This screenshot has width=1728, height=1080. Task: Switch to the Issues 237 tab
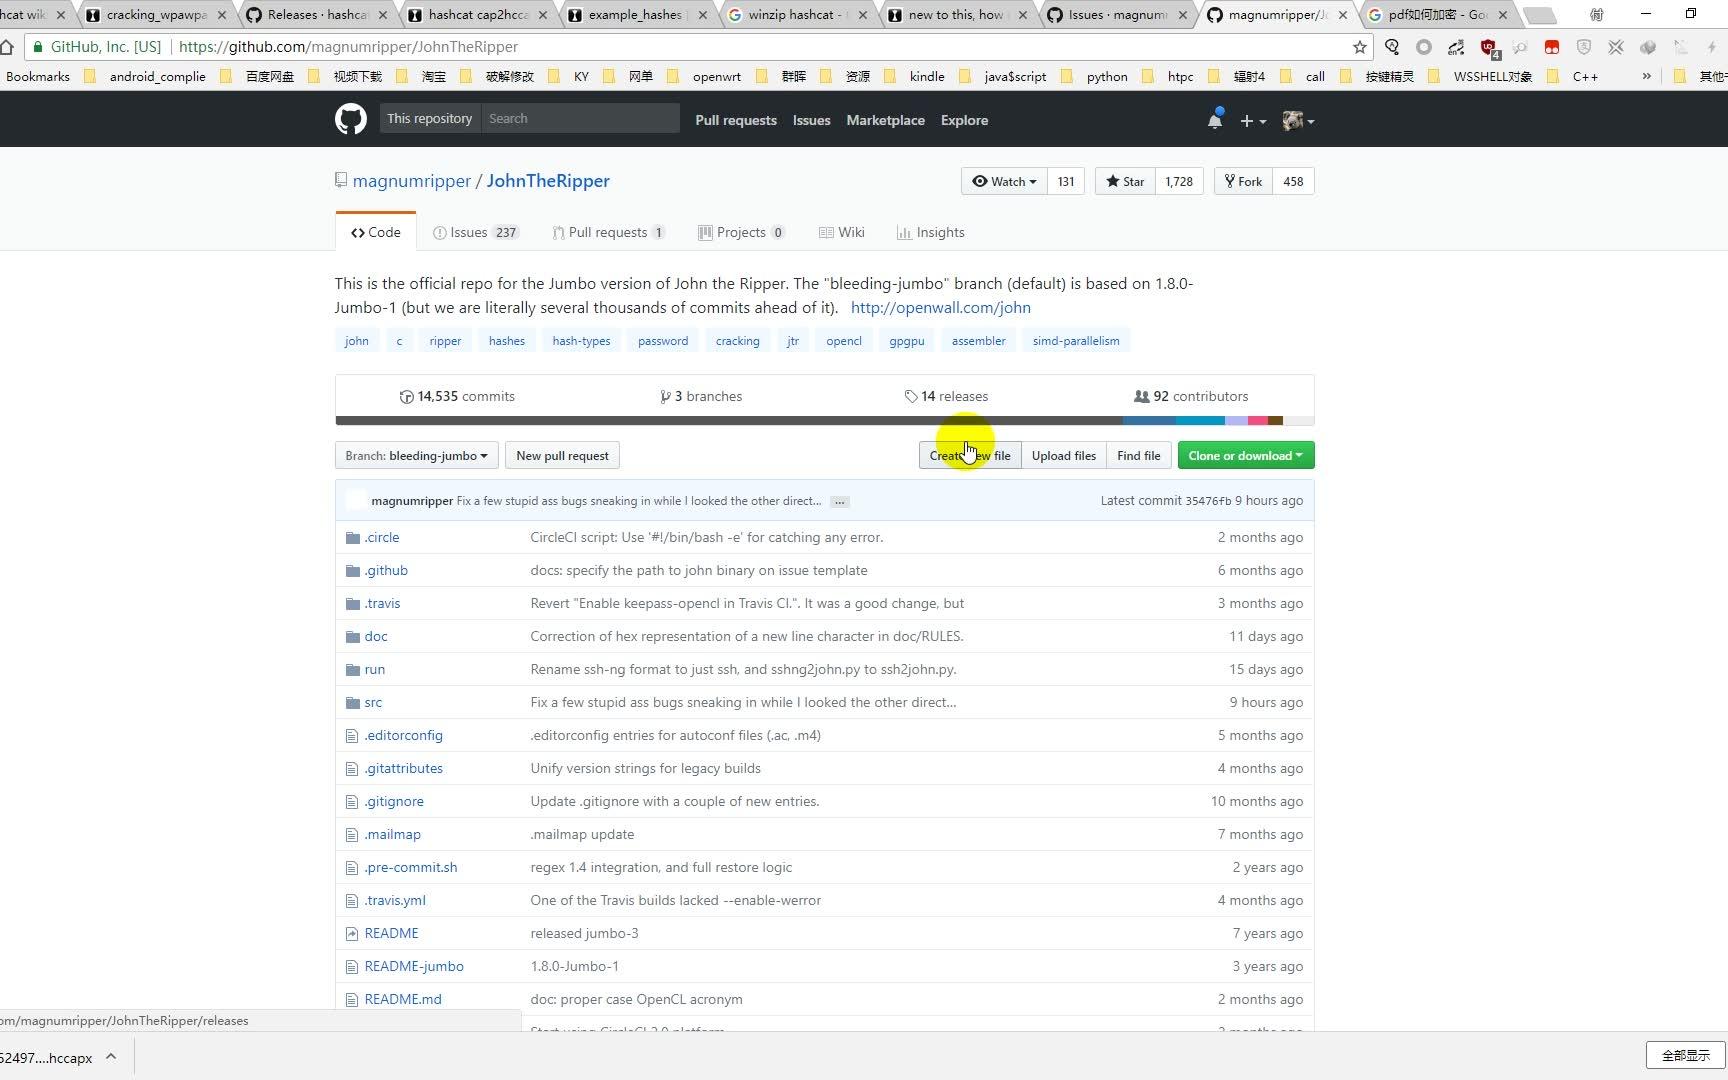point(475,232)
